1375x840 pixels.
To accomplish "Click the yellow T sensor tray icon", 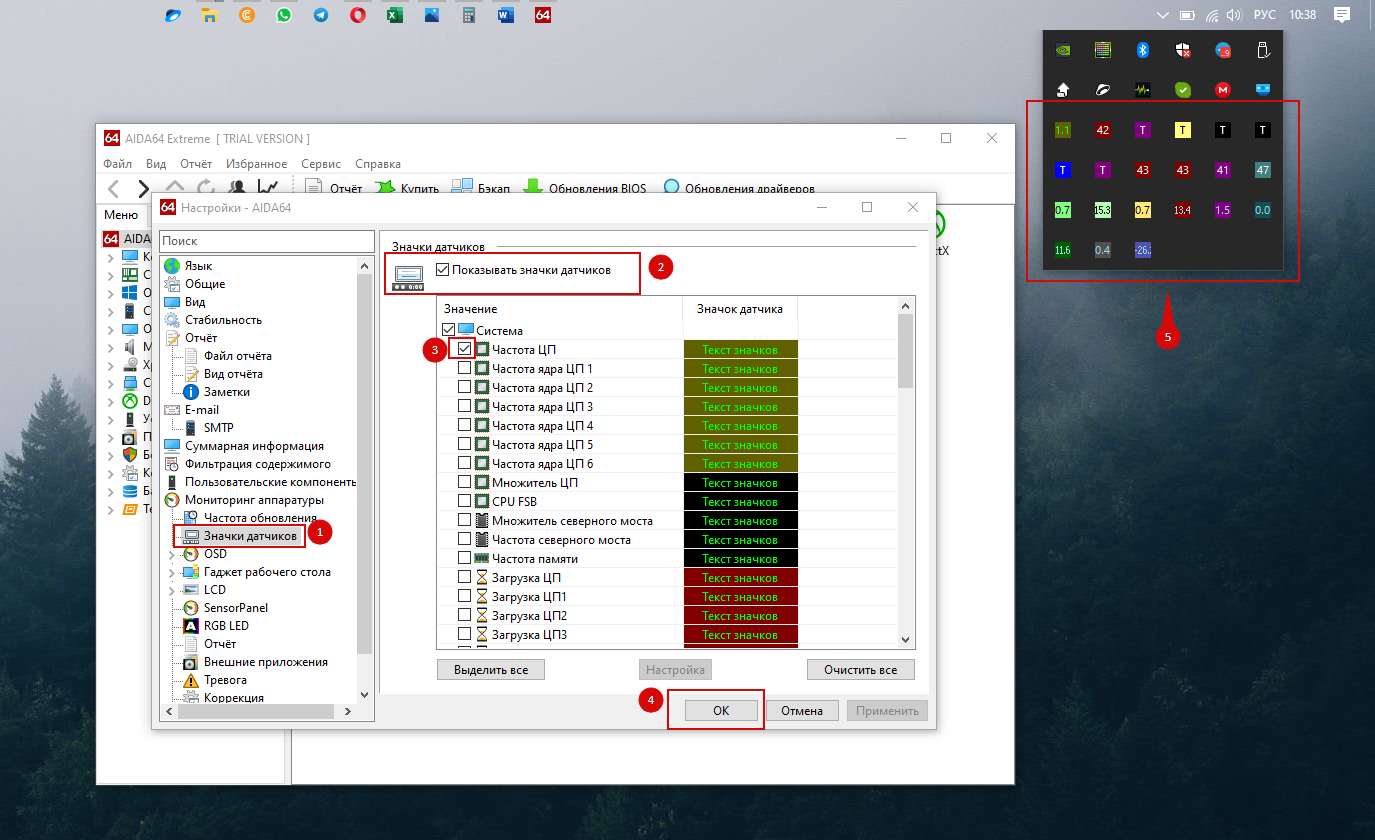I will tap(1183, 130).
